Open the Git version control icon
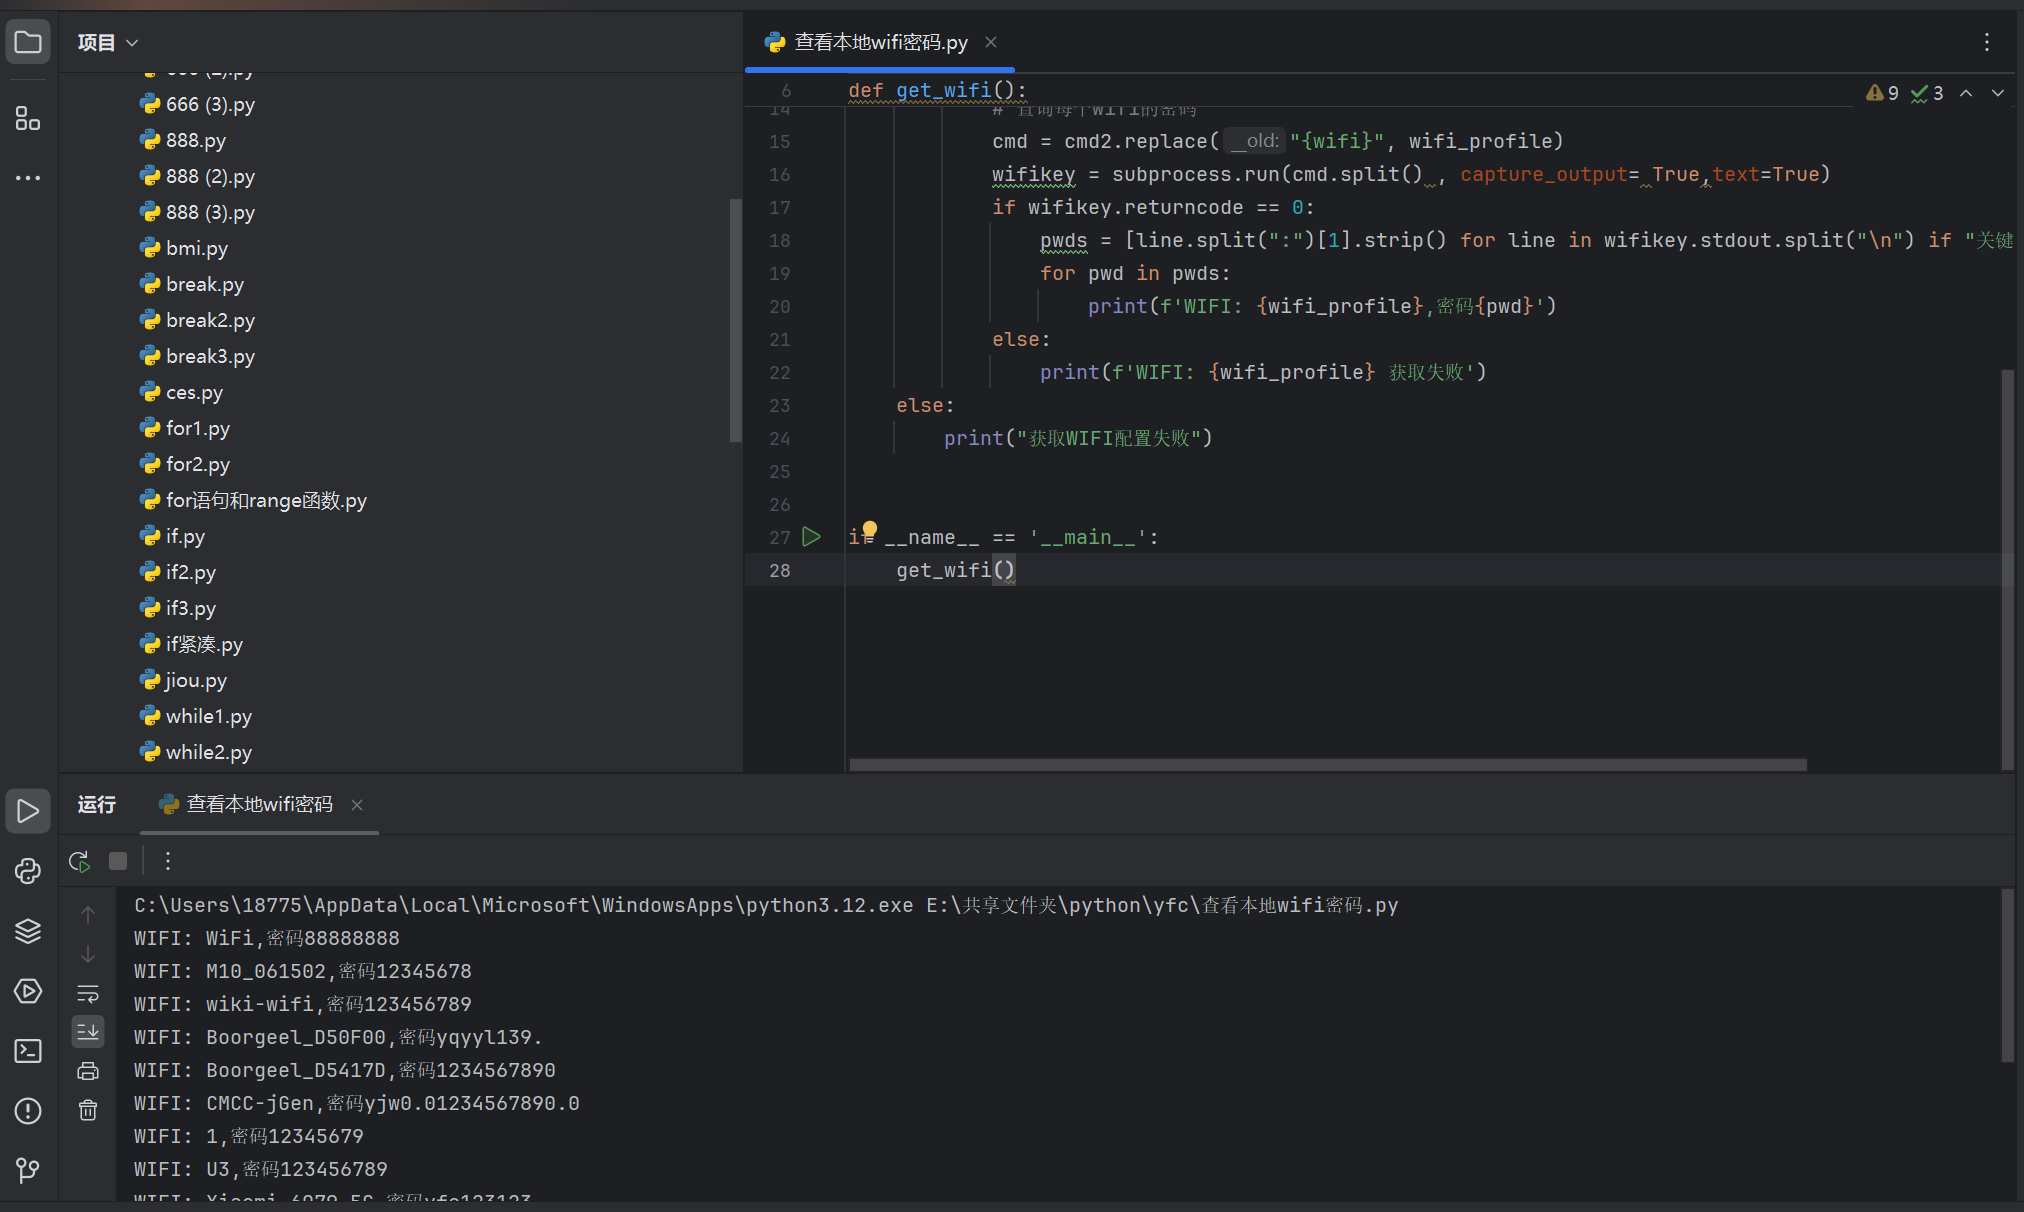Screen dimensions: 2024x1212 coord(28,1170)
